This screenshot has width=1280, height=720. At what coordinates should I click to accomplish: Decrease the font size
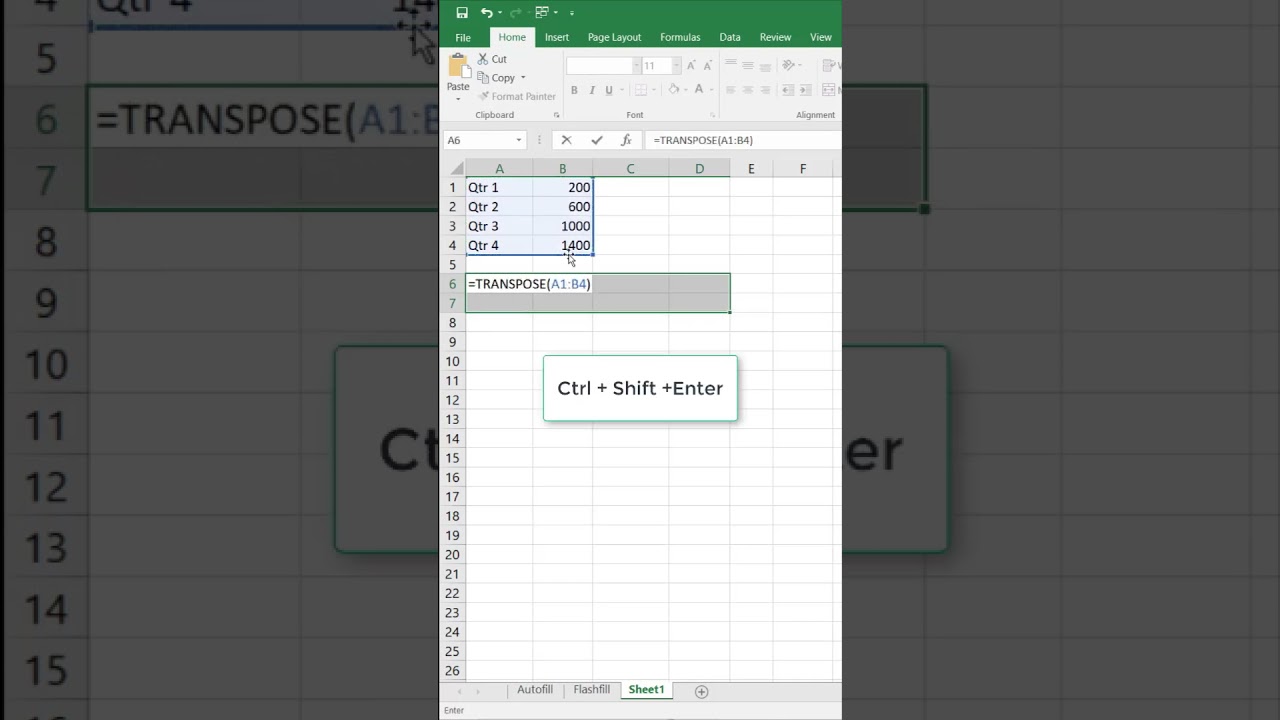(707, 66)
